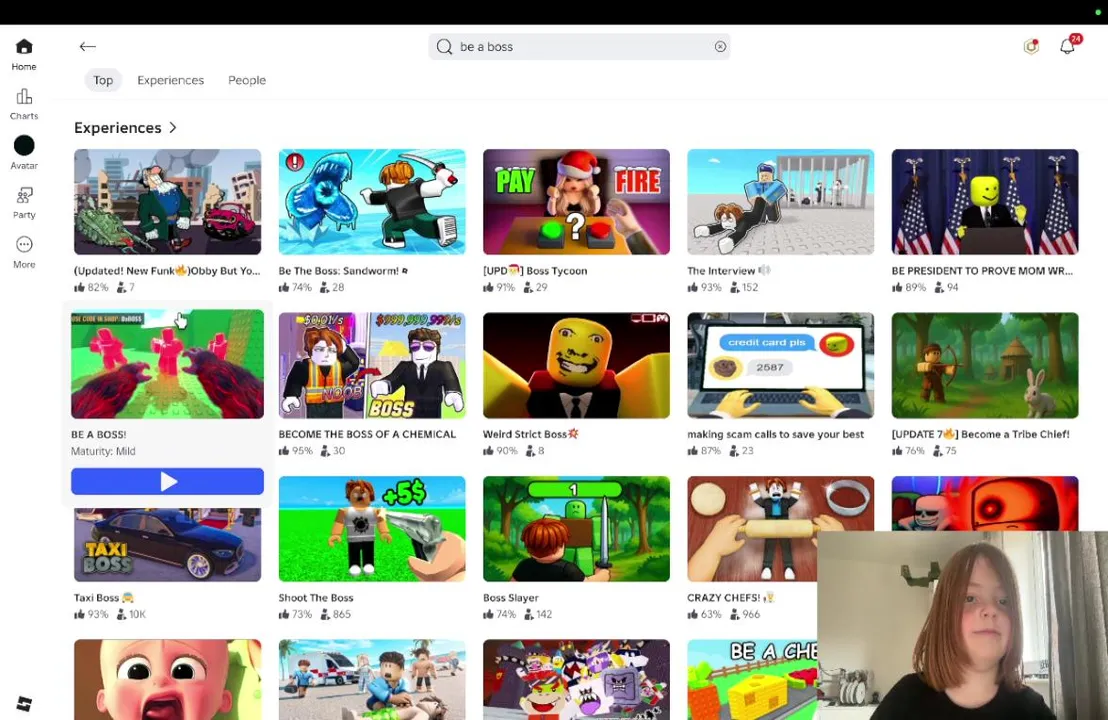1108x720 pixels.
Task: Open the Weird Strict Boss thumbnail
Action: 576,365
